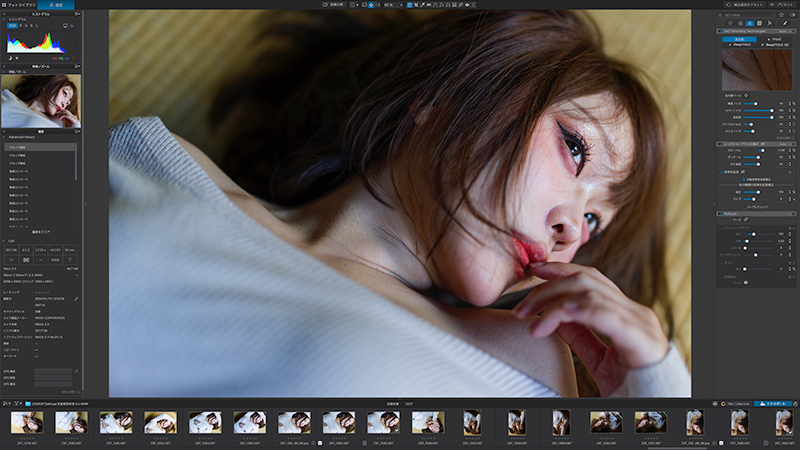Adjust the luminance noise slider
Screen dimensions: 800x450
click(x=758, y=104)
